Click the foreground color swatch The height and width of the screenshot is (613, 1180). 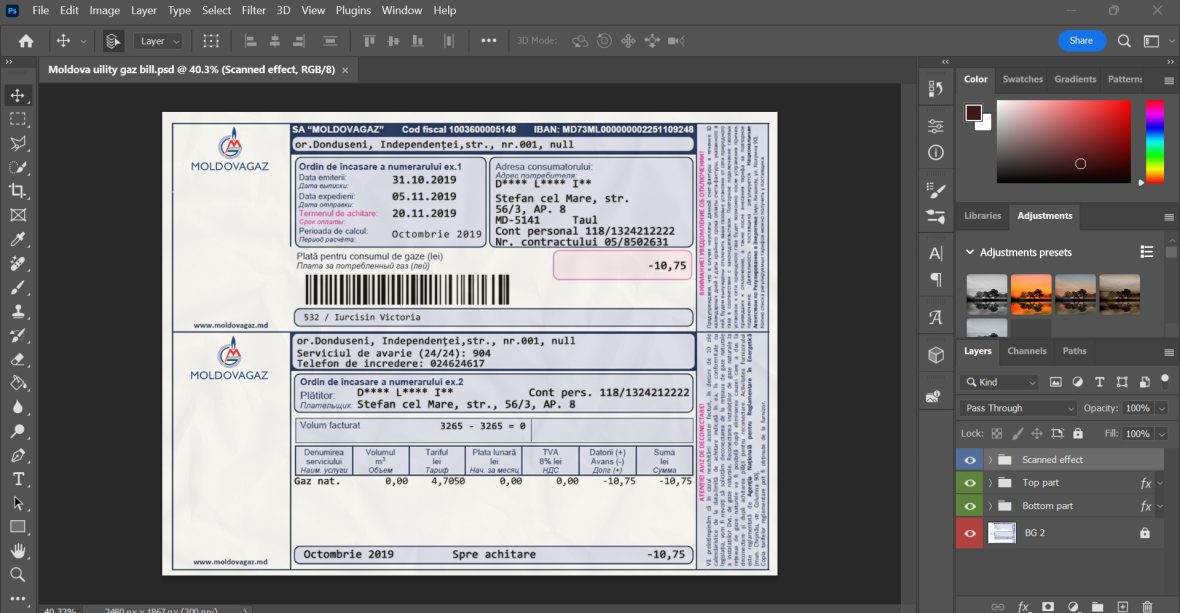coord(973,113)
